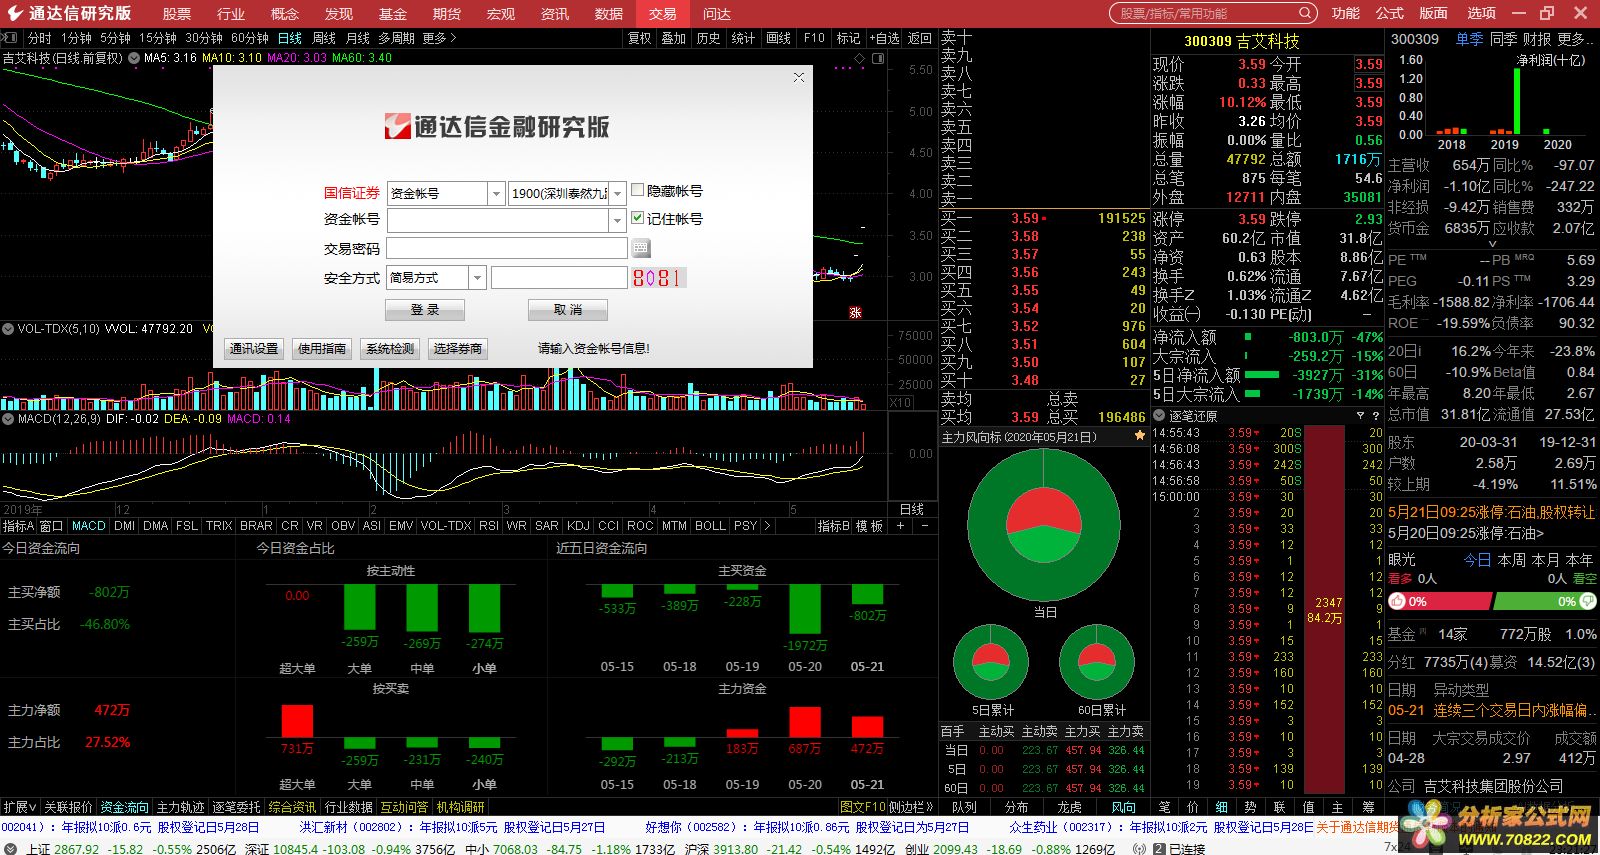Click the 通达信 logo in title bar
The height and width of the screenshot is (855, 1600).
click(x=13, y=13)
